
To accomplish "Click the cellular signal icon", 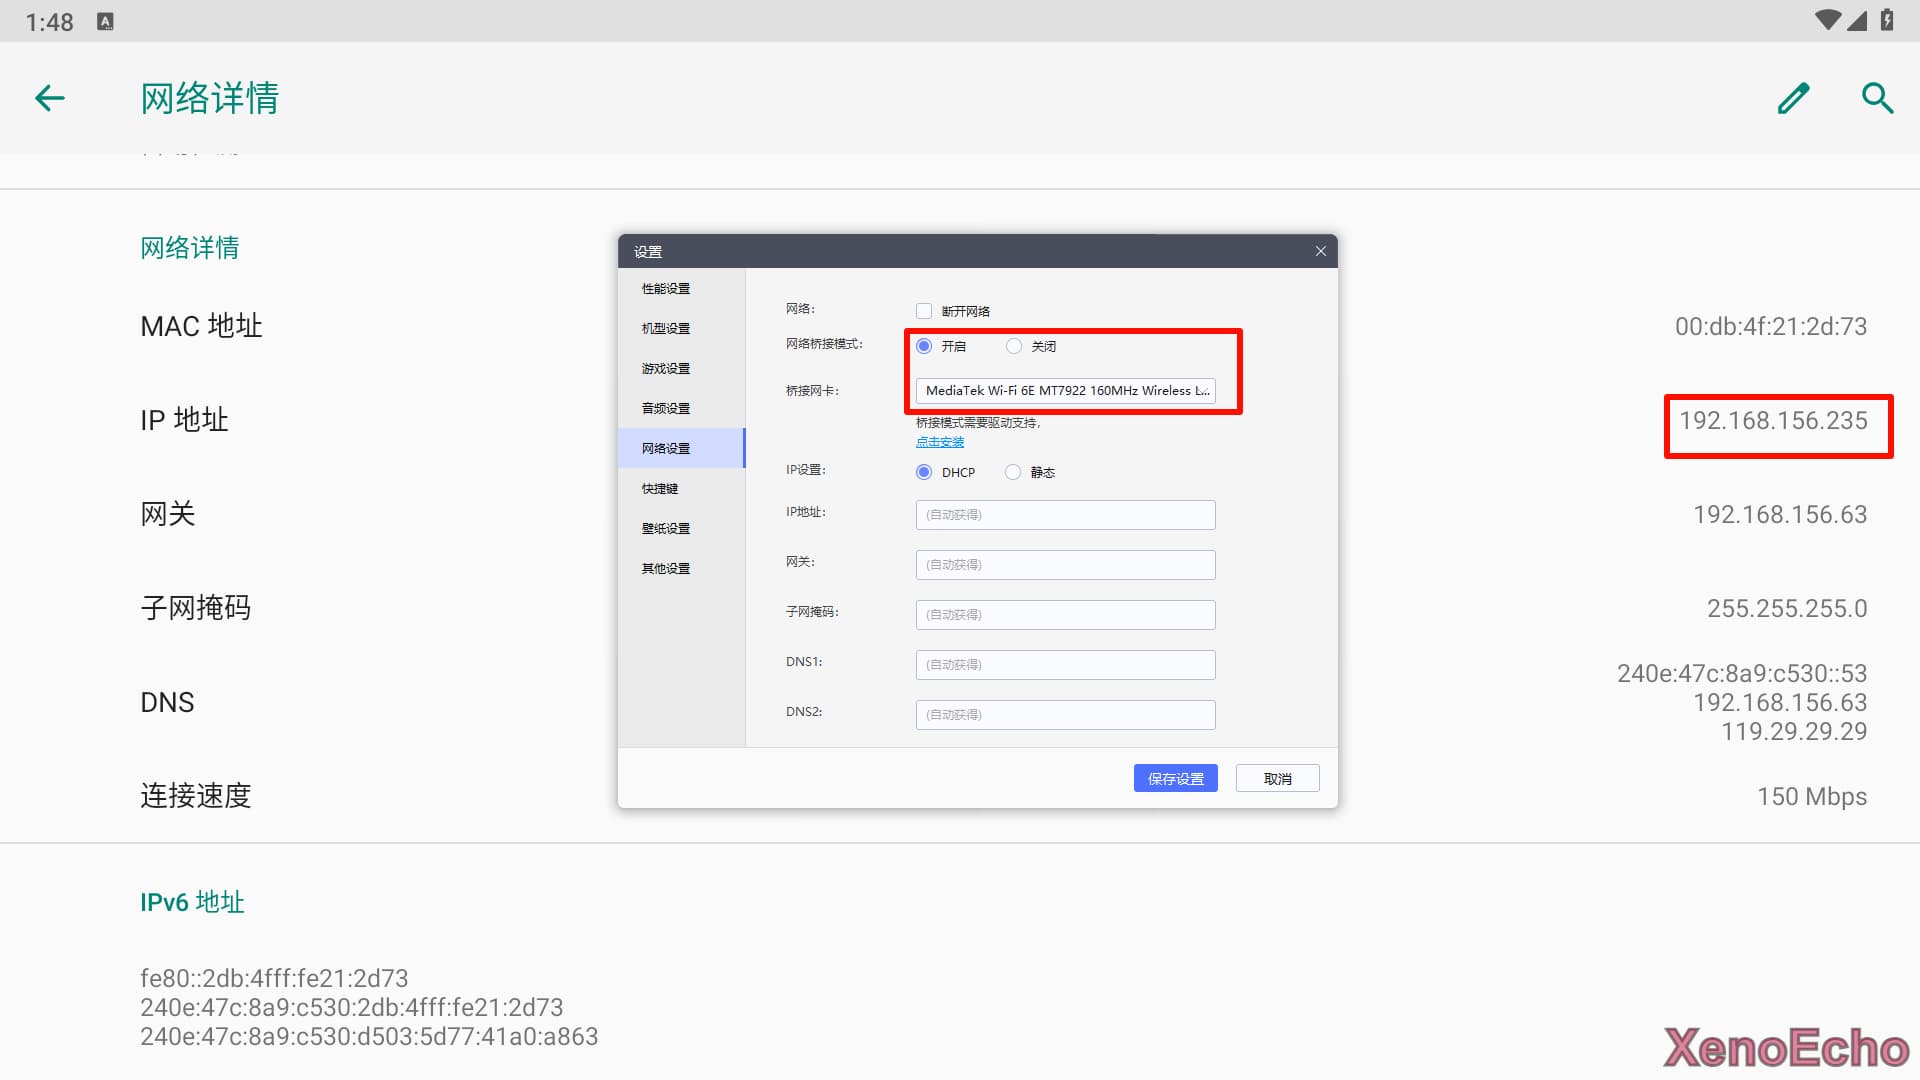I will point(1857,20).
